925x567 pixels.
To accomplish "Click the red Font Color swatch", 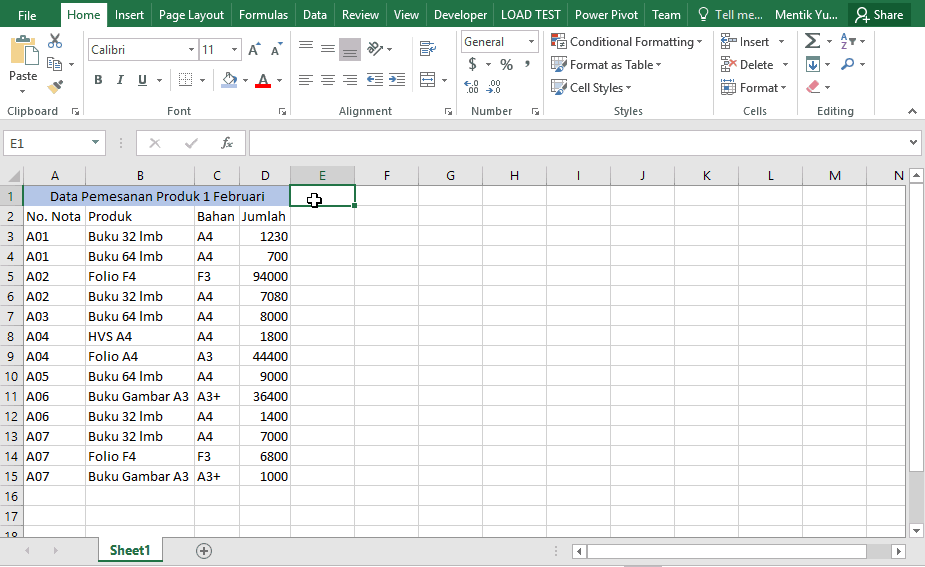I will (x=263, y=80).
